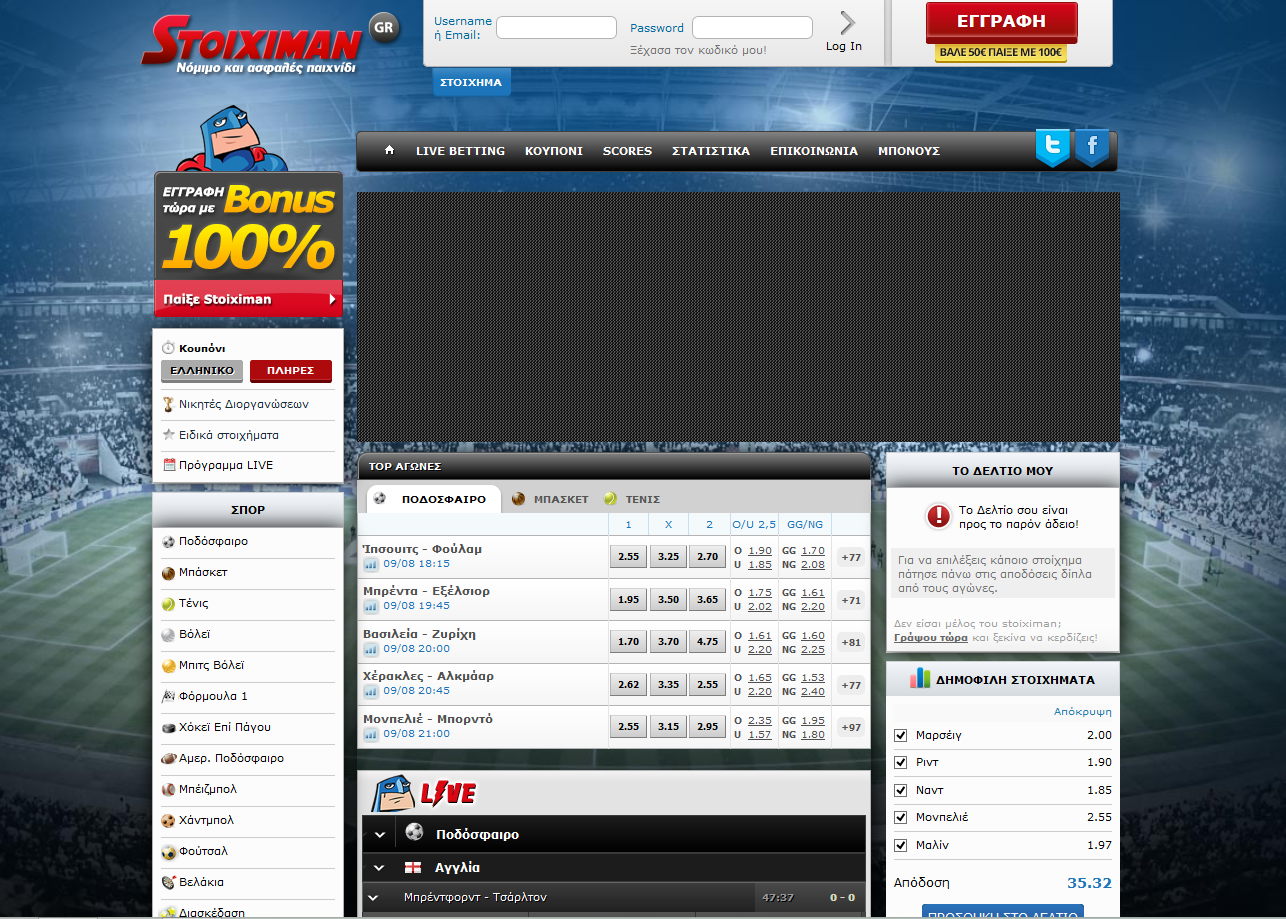
Task: Expand +71 markets for Μπρέντα - Εξέλσιορ
Action: [x=851, y=600]
